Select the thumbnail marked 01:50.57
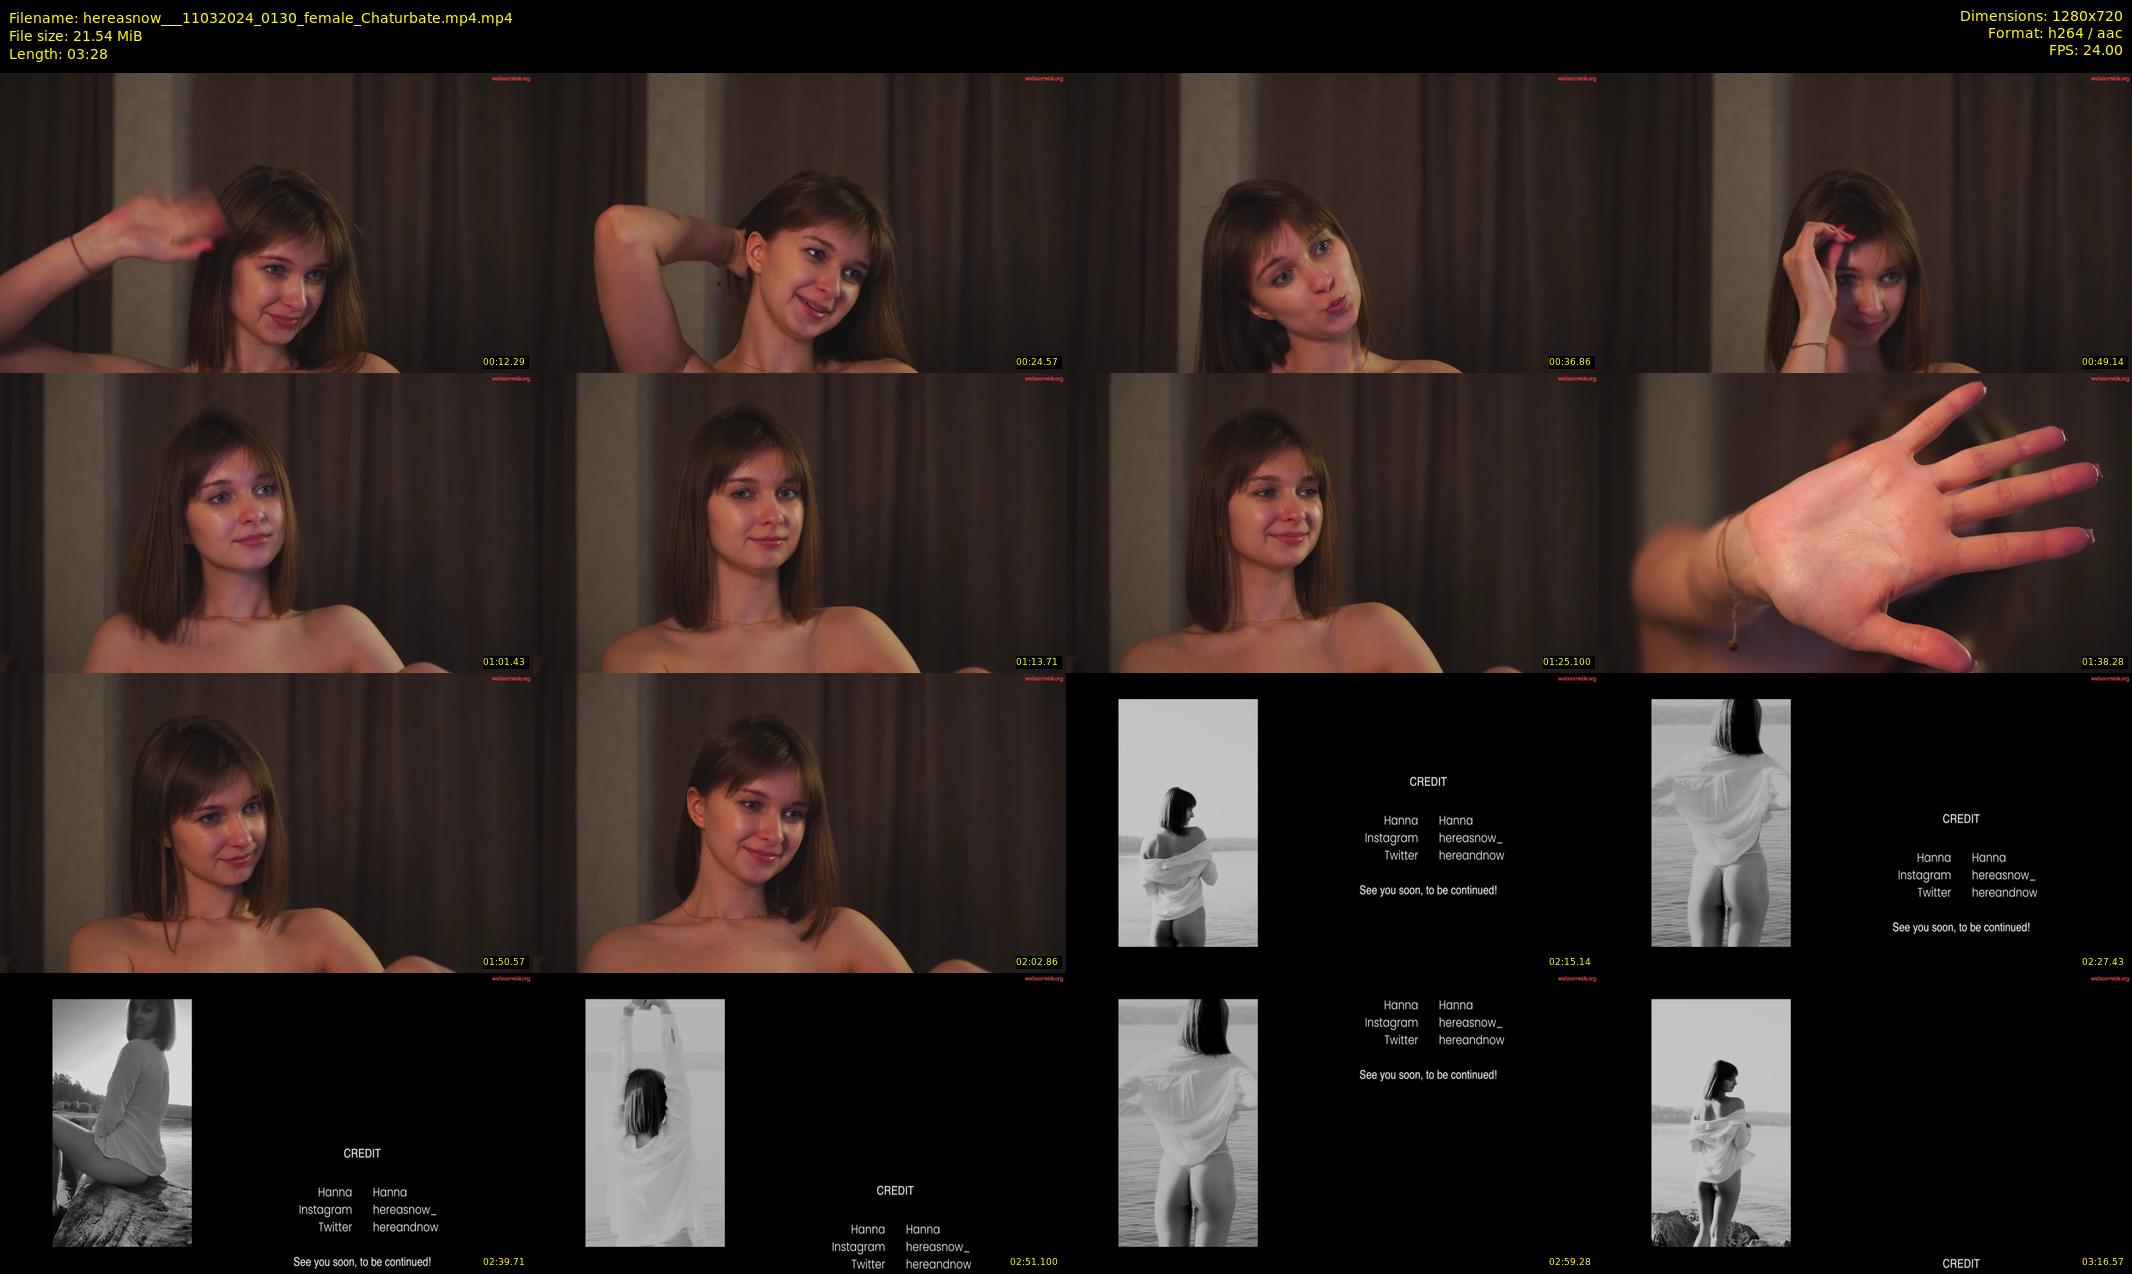The width and height of the screenshot is (2132, 1274). click(x=266, y=822)
